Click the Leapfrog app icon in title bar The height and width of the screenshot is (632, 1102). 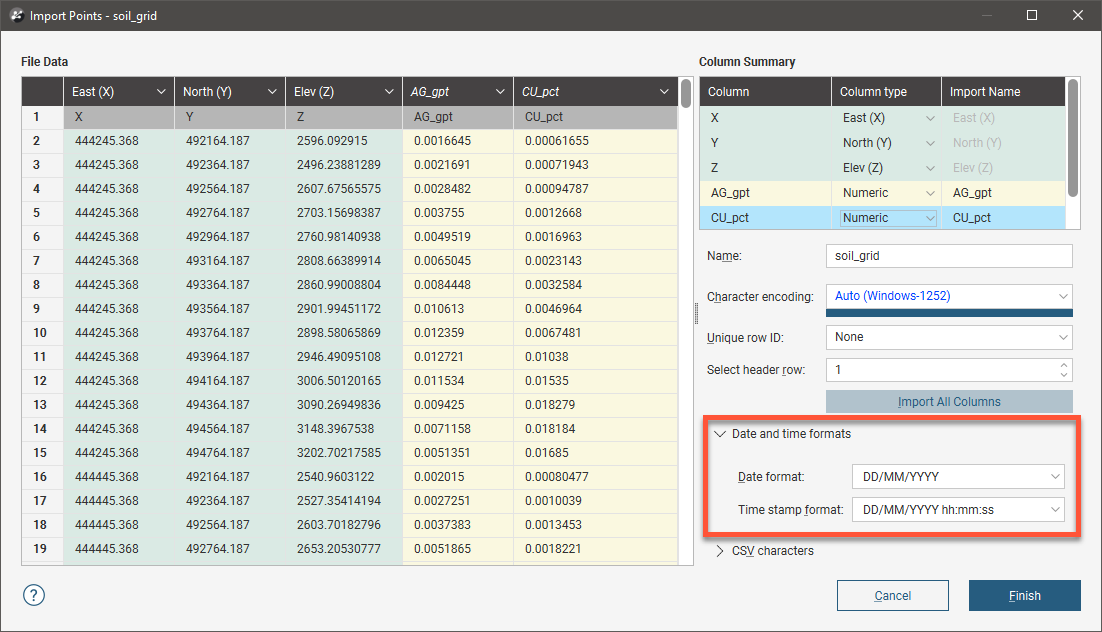click(17, 16)
